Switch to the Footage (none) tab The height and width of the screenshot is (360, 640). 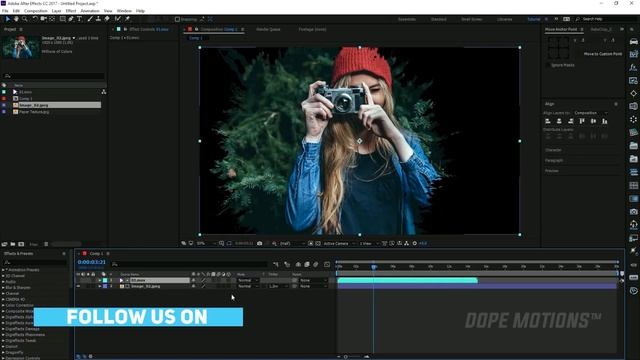[312, 29]
